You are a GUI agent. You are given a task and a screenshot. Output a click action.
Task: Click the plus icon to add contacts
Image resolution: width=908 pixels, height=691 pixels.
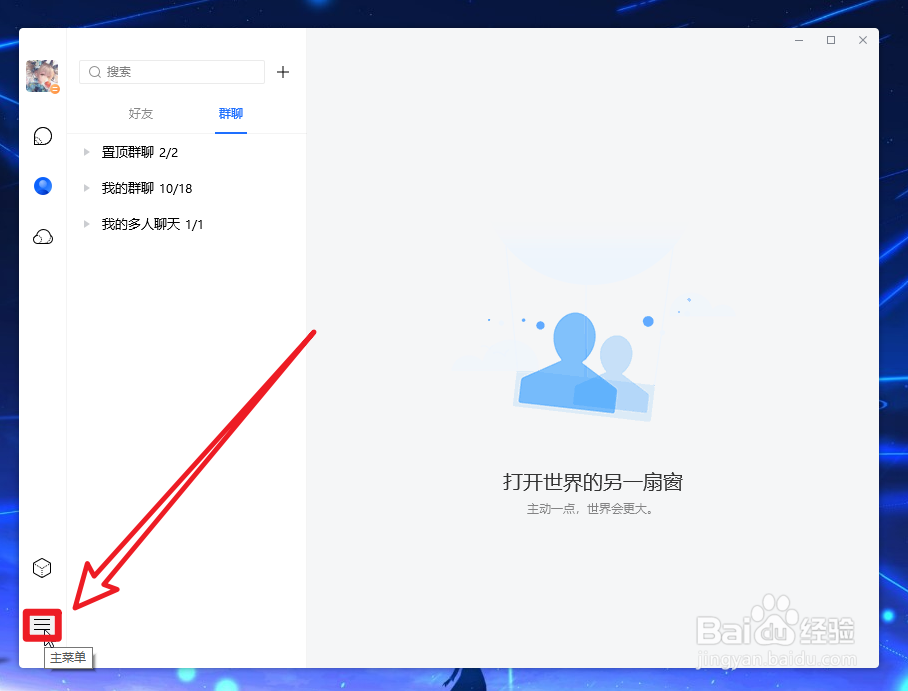(x=283, y=72)
